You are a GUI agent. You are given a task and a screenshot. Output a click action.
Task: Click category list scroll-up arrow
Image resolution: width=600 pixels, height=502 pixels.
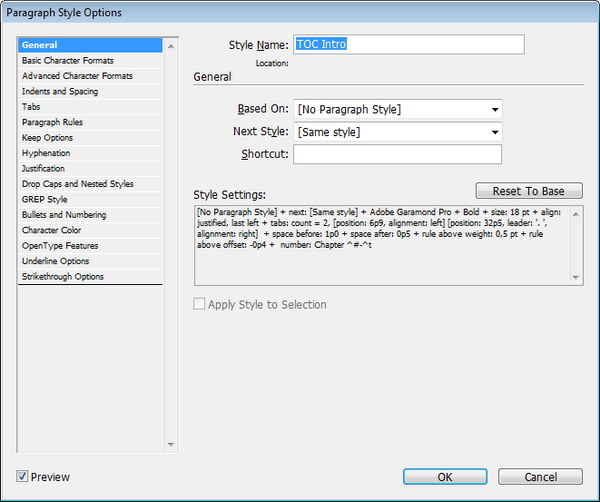[x=171, y=46]
